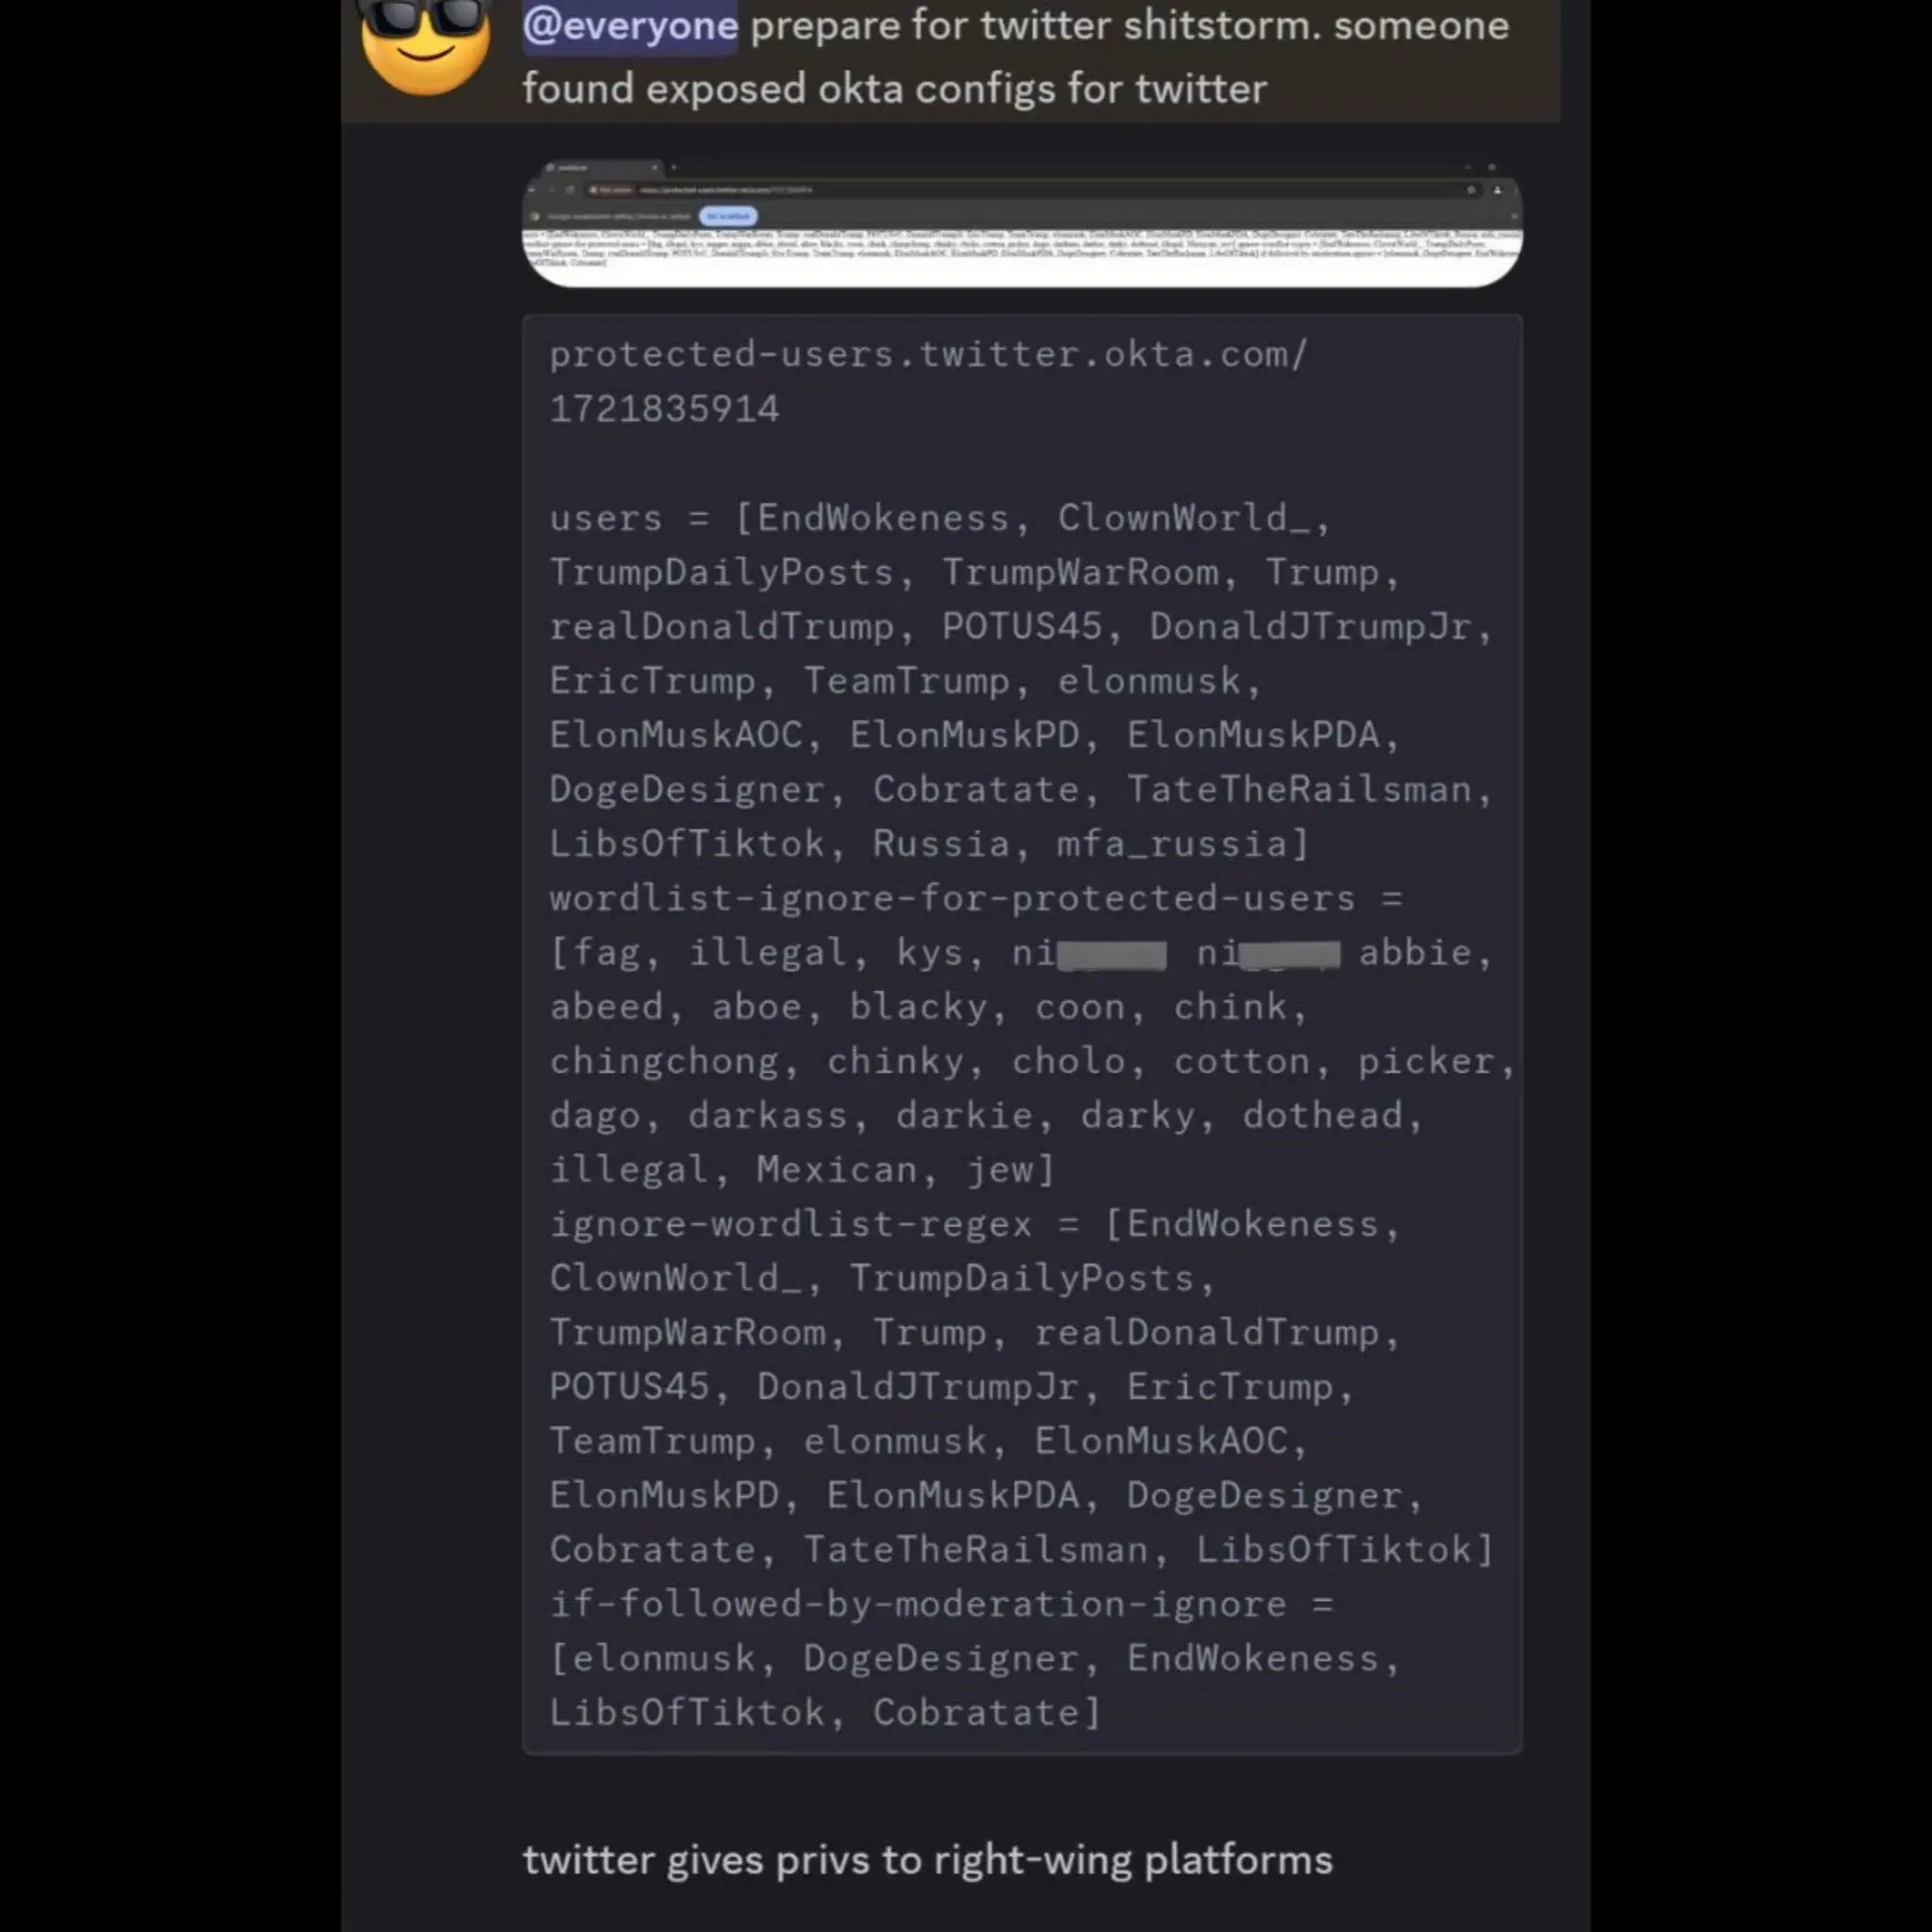Click the new tab plus icon
The image size is (1932, 1932).
pyautogui.click(x=674, y=167)
